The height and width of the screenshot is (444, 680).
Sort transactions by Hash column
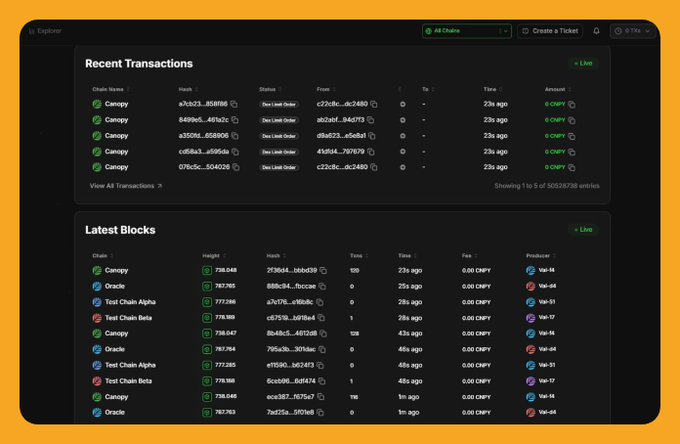pos(188,89)
